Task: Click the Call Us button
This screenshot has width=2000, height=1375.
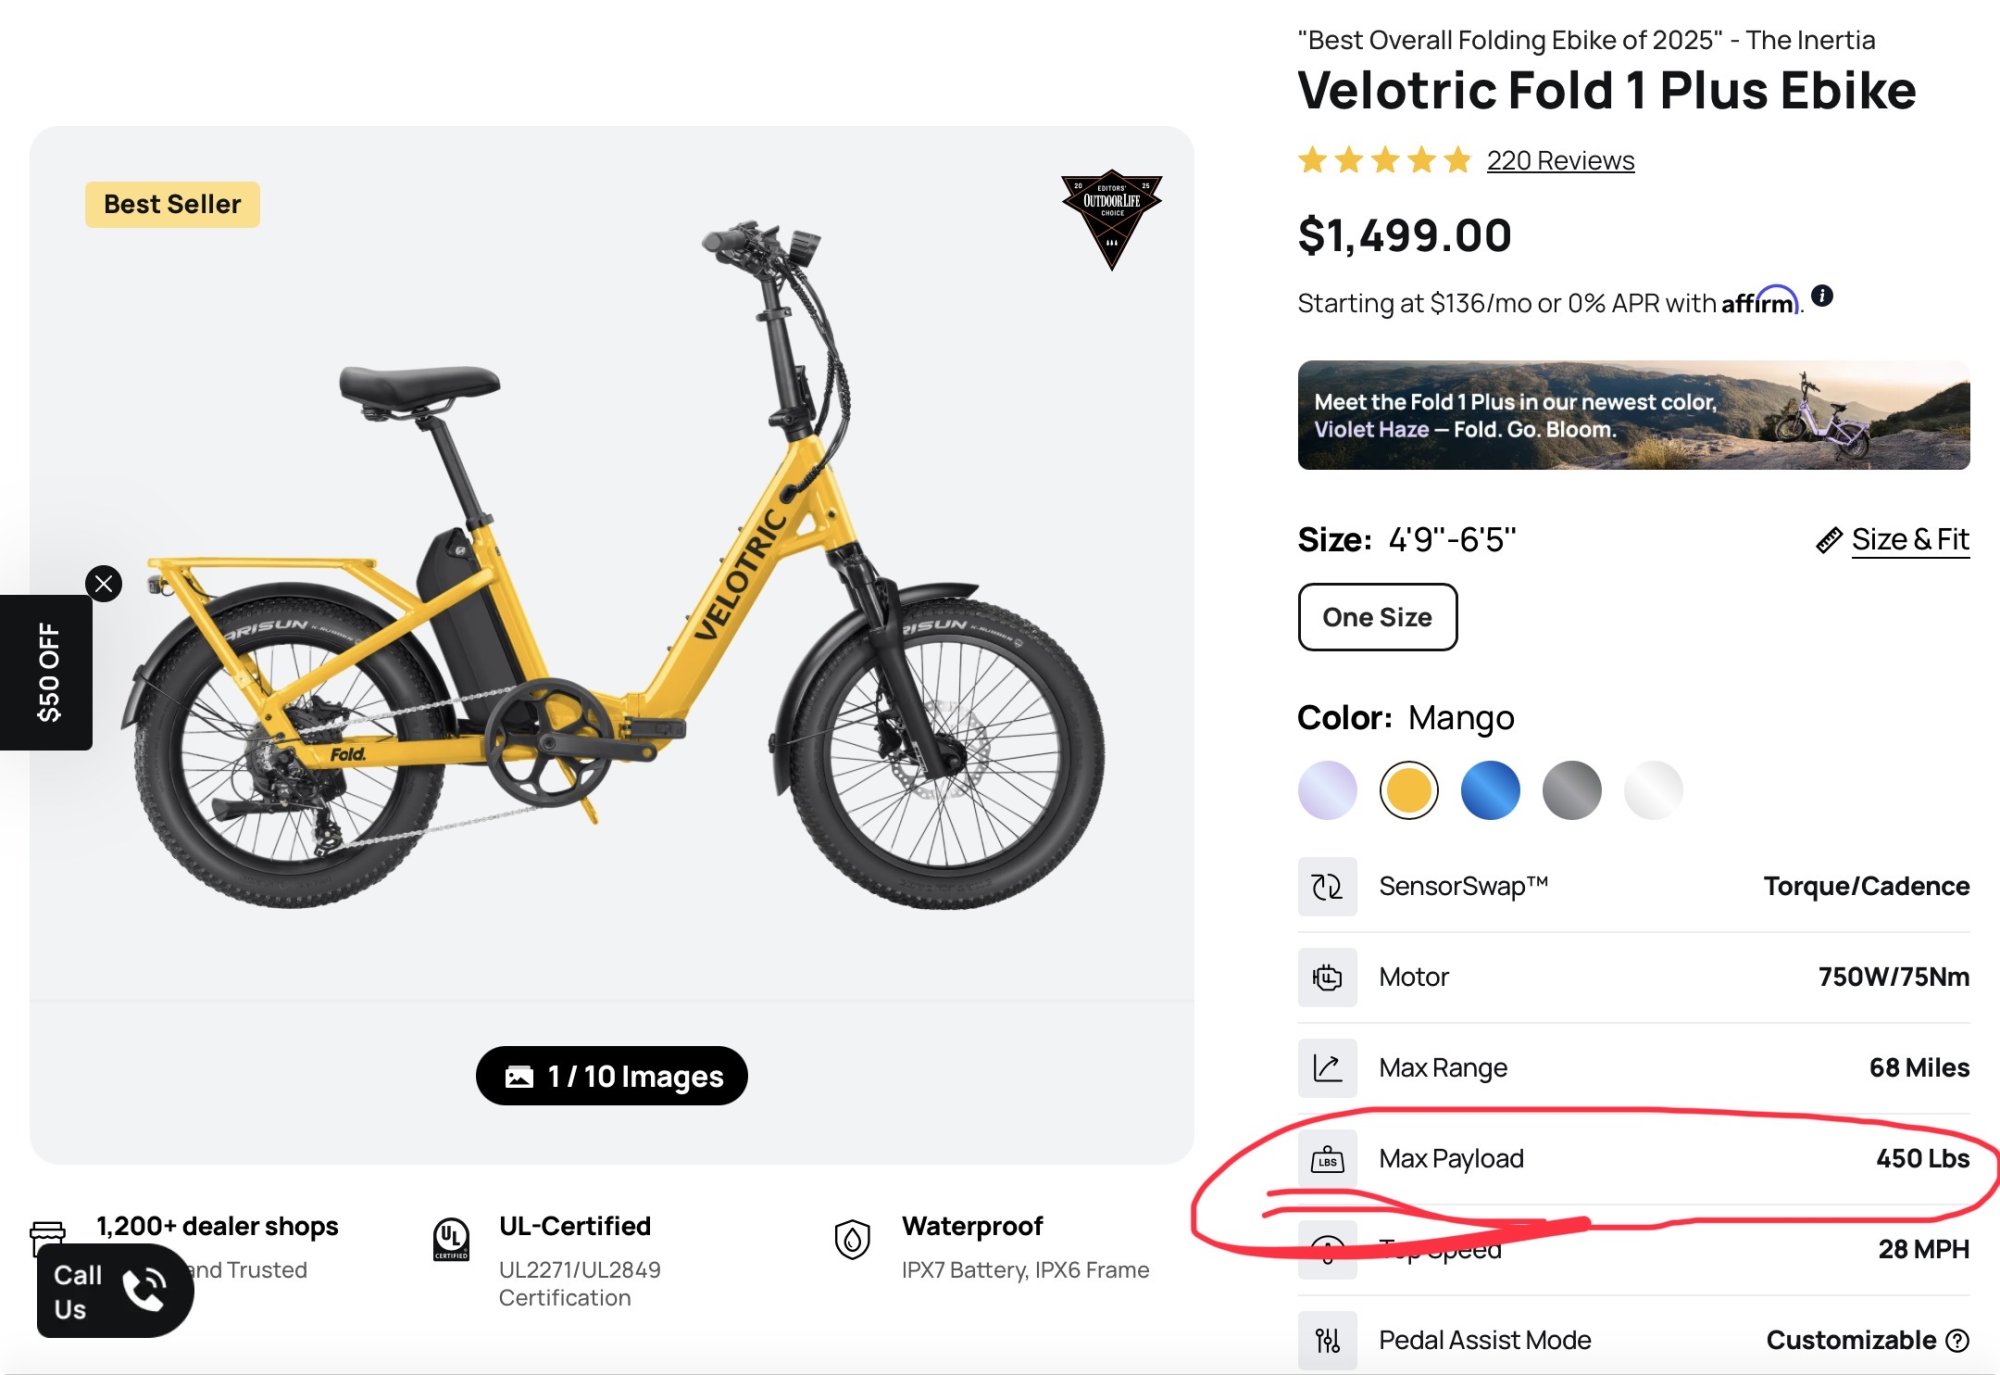Action: (114, 1291)
